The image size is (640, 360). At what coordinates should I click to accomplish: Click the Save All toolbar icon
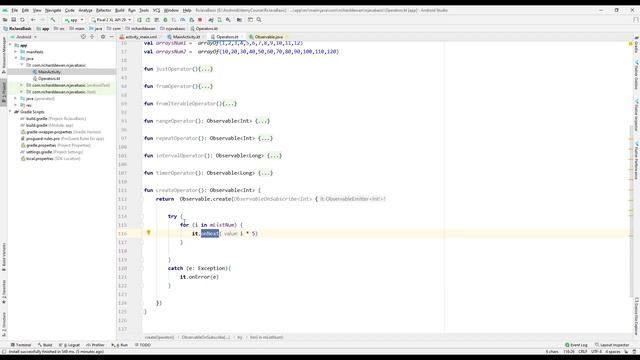point(13,20)
